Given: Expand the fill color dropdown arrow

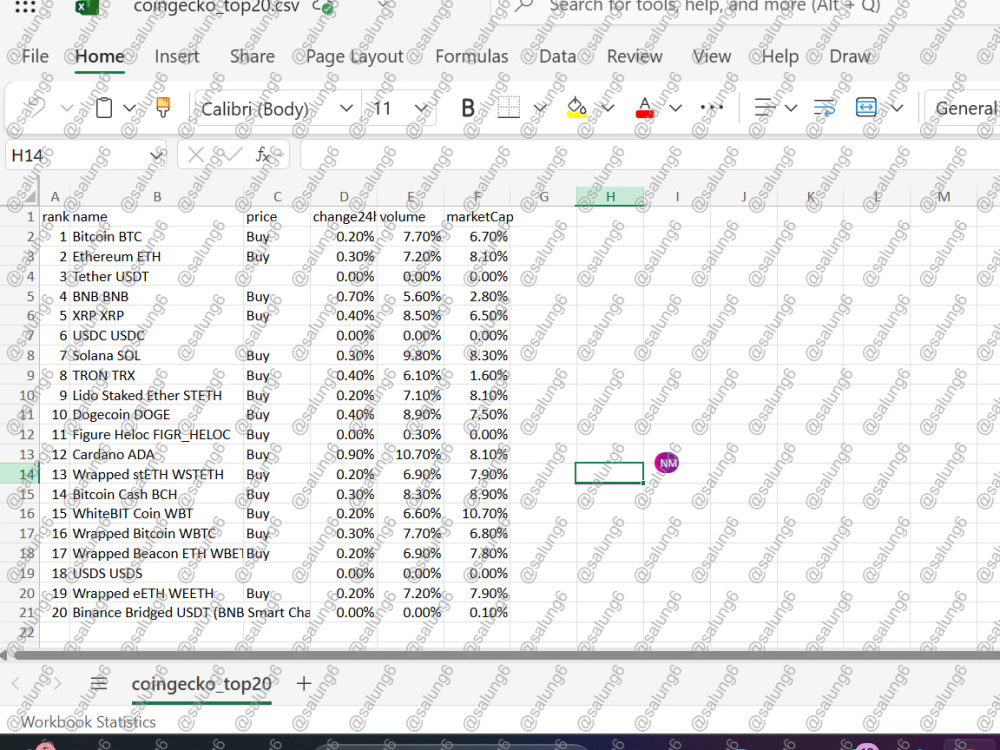Looking at the screenshot, I should (x=608, y=108).
